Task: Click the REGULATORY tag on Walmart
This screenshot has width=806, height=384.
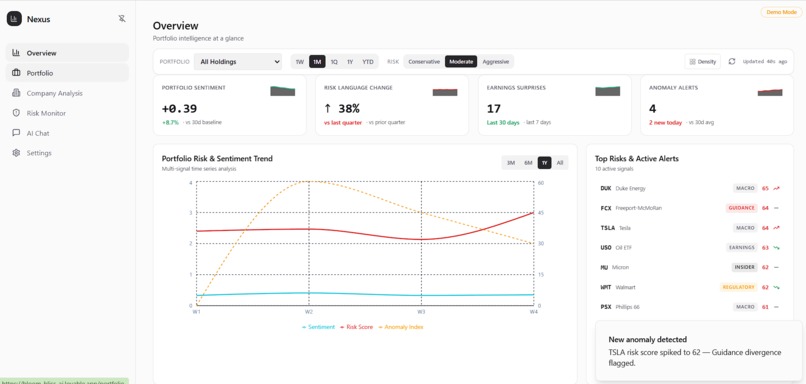Action: point(738,287)
